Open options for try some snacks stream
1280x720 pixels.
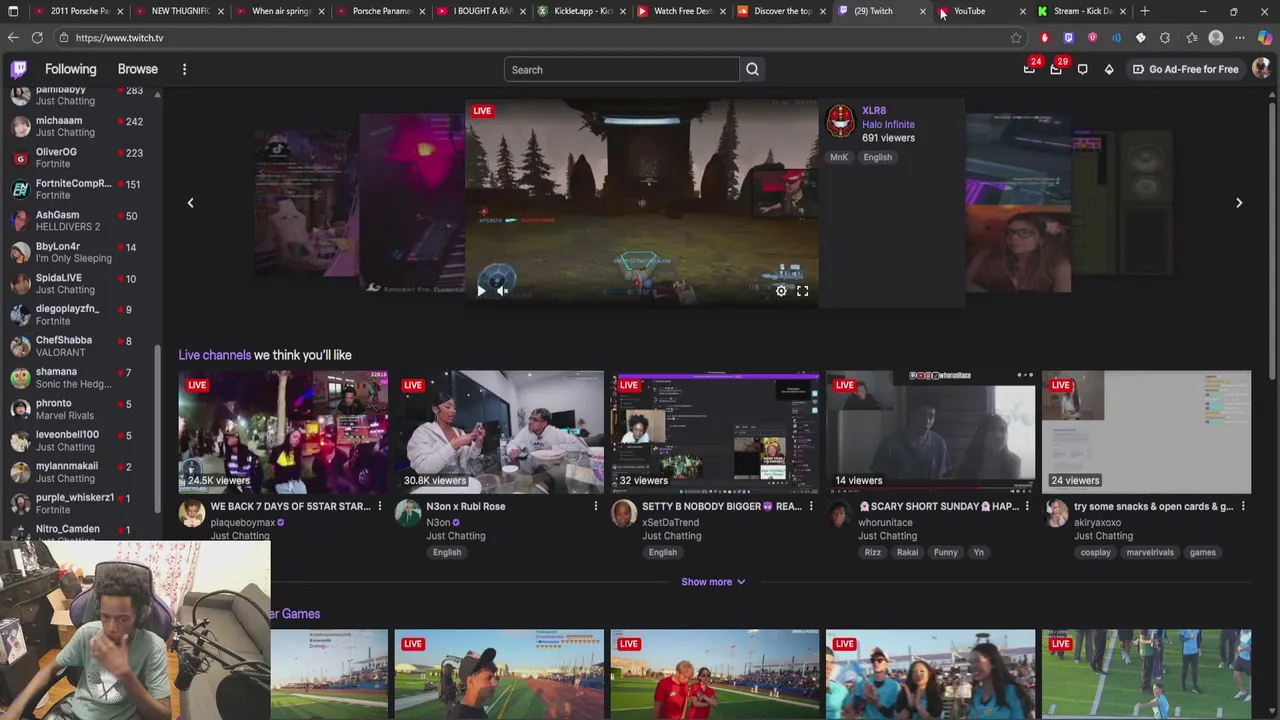pyautogui.click(x=1243, y=507)
